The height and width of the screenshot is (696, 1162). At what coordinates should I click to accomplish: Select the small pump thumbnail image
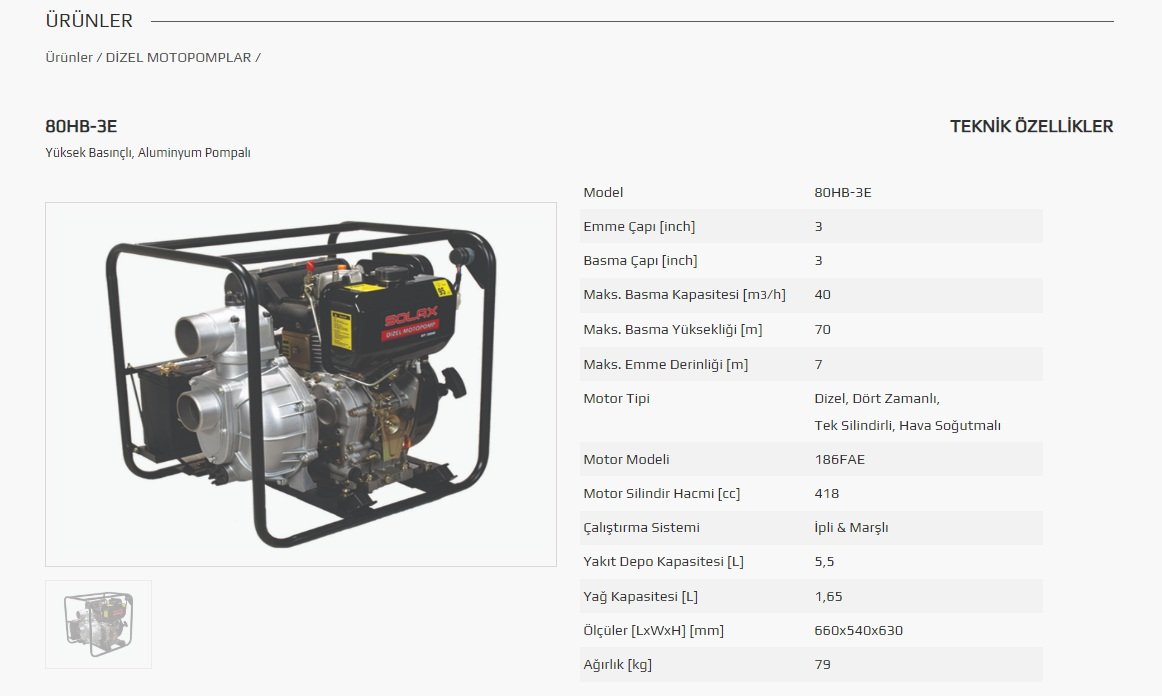point(99,624)
